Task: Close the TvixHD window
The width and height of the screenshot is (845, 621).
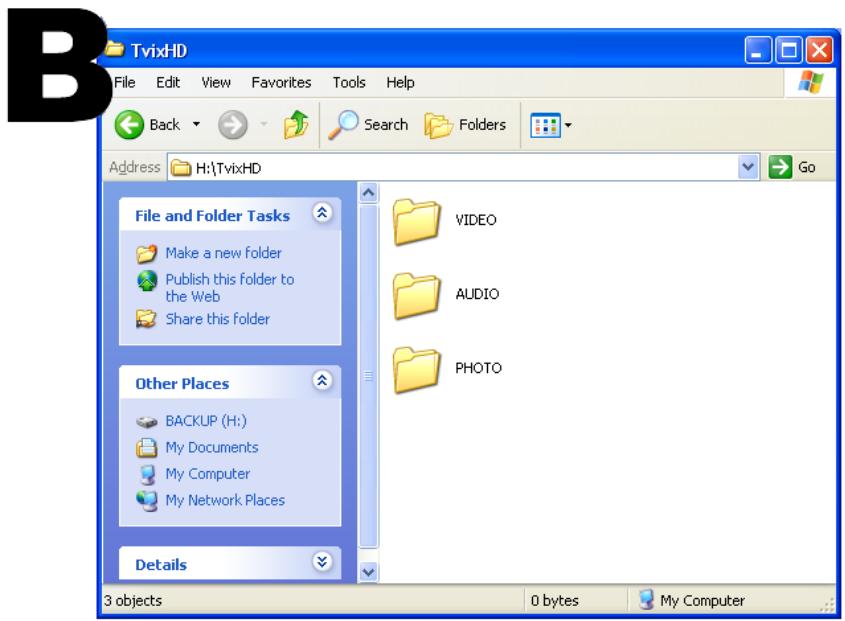Action: [820, 51]
